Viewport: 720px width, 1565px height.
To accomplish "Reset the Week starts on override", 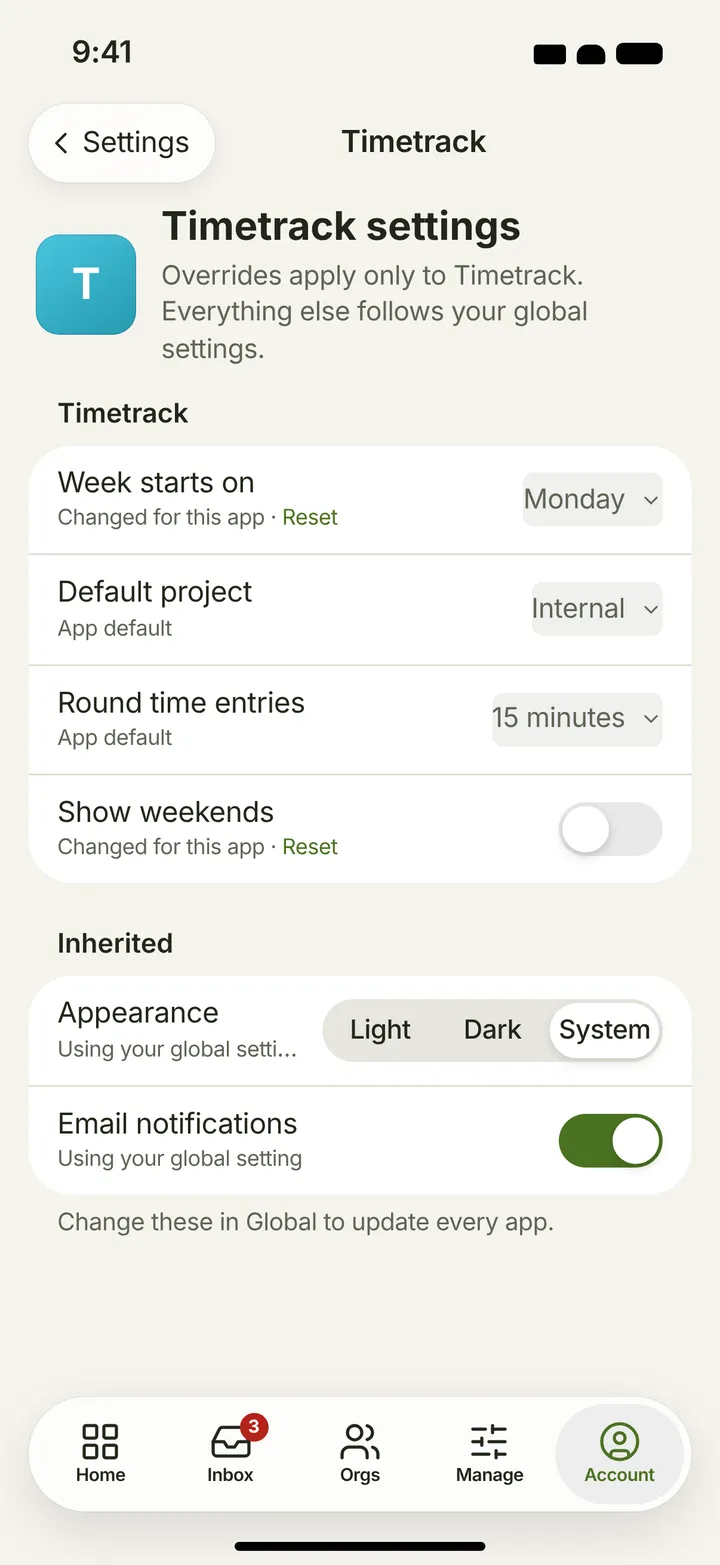I will pyautogui.click(x=310, y=518).
